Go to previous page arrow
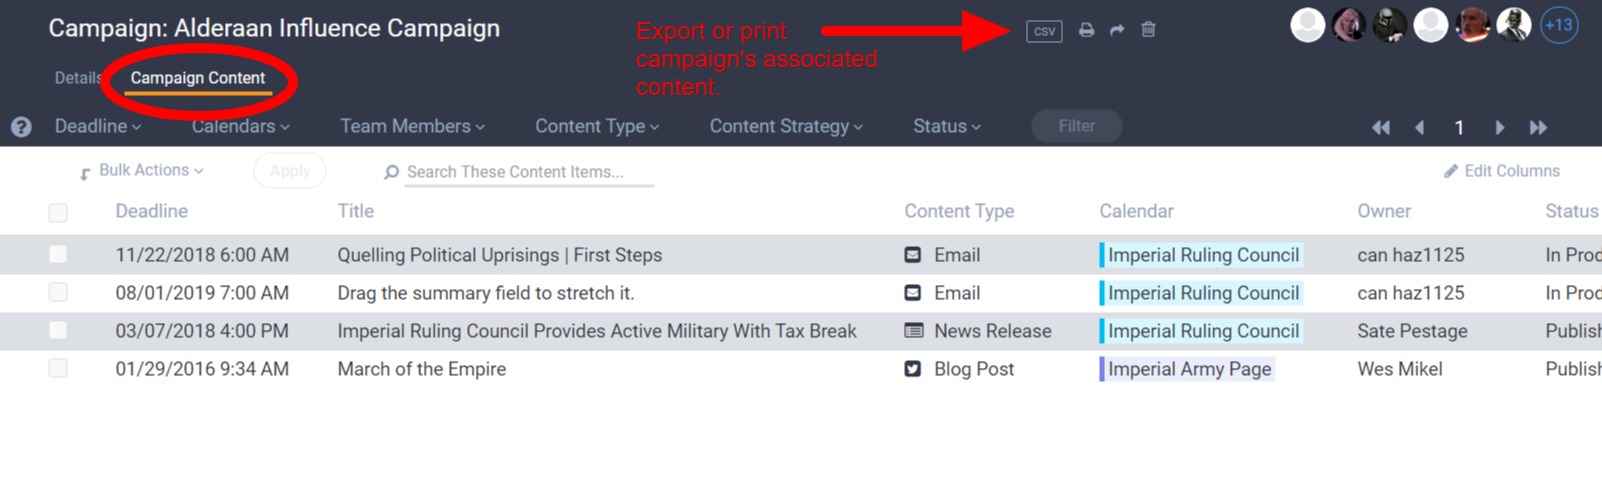This screenshot has height=482, width=1602. [1419, 127]
